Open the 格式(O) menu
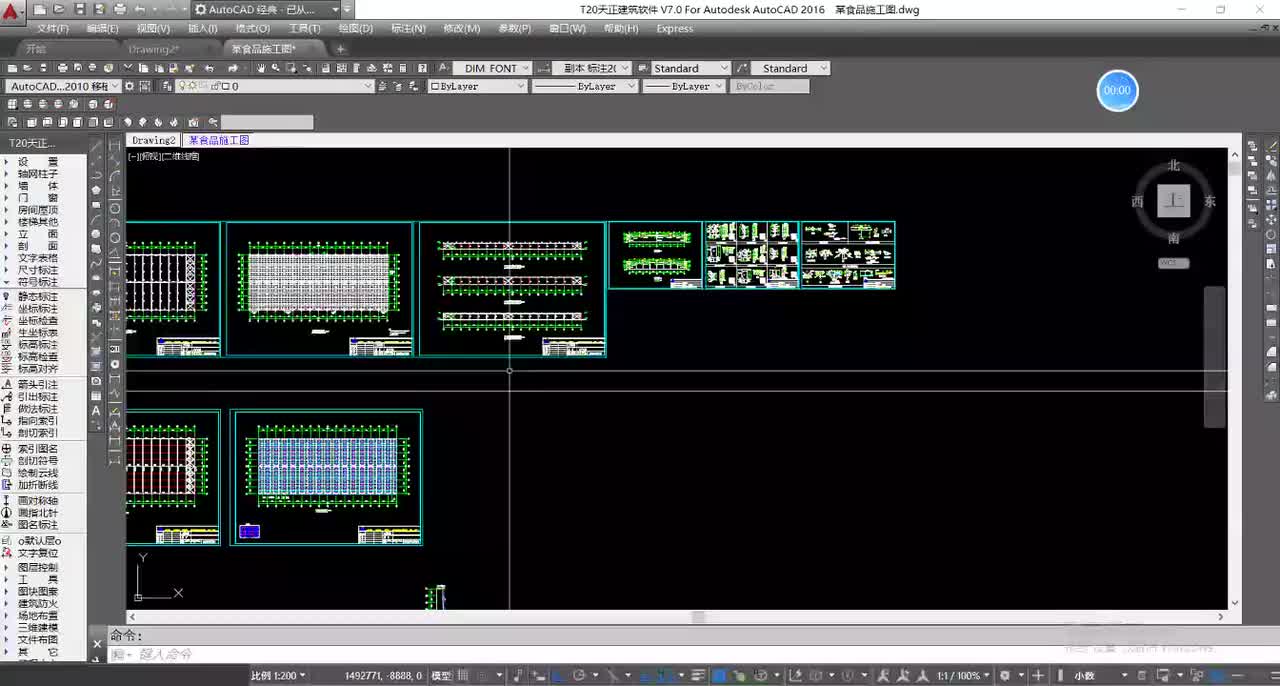Image resolution: width=1280 pixels, height=686 pixels. (x=253, y=28)
